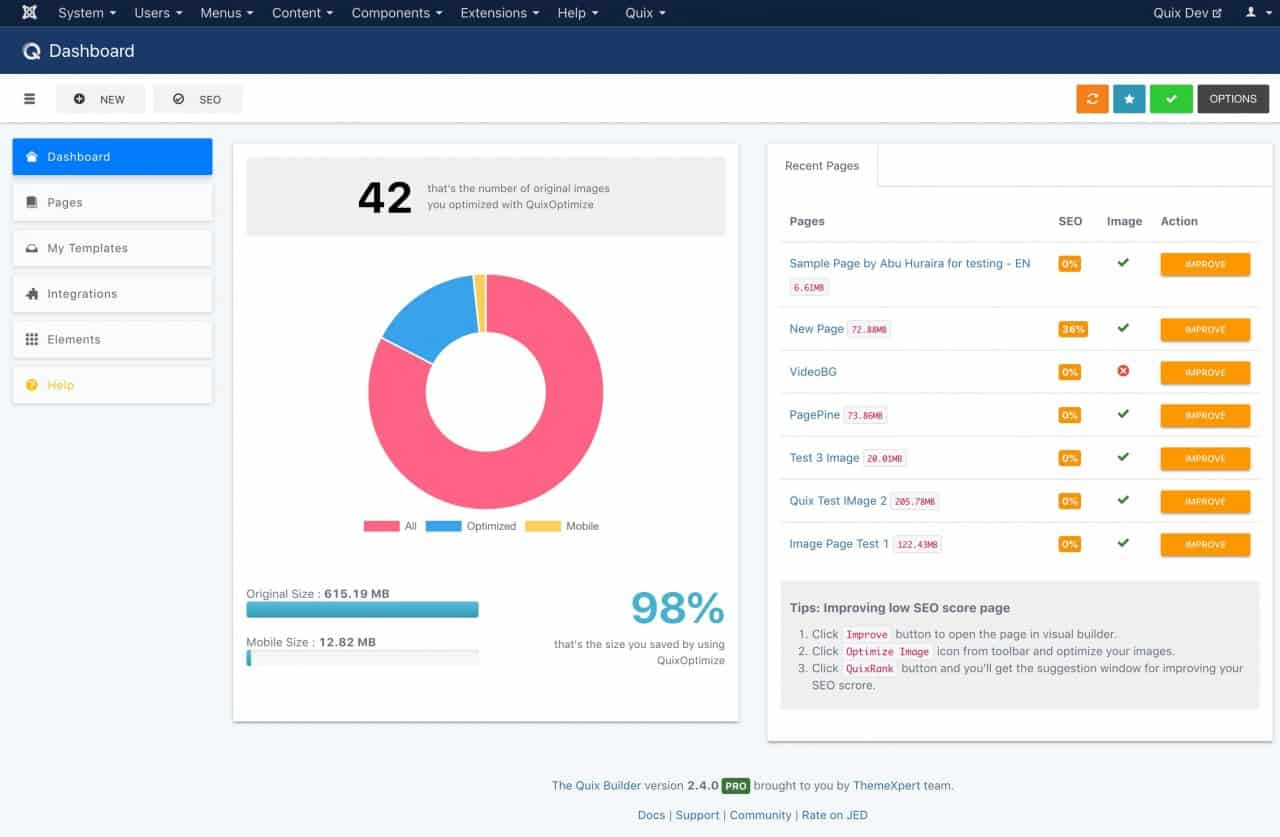Click the plus icon on NEW button

pos(80,99)
